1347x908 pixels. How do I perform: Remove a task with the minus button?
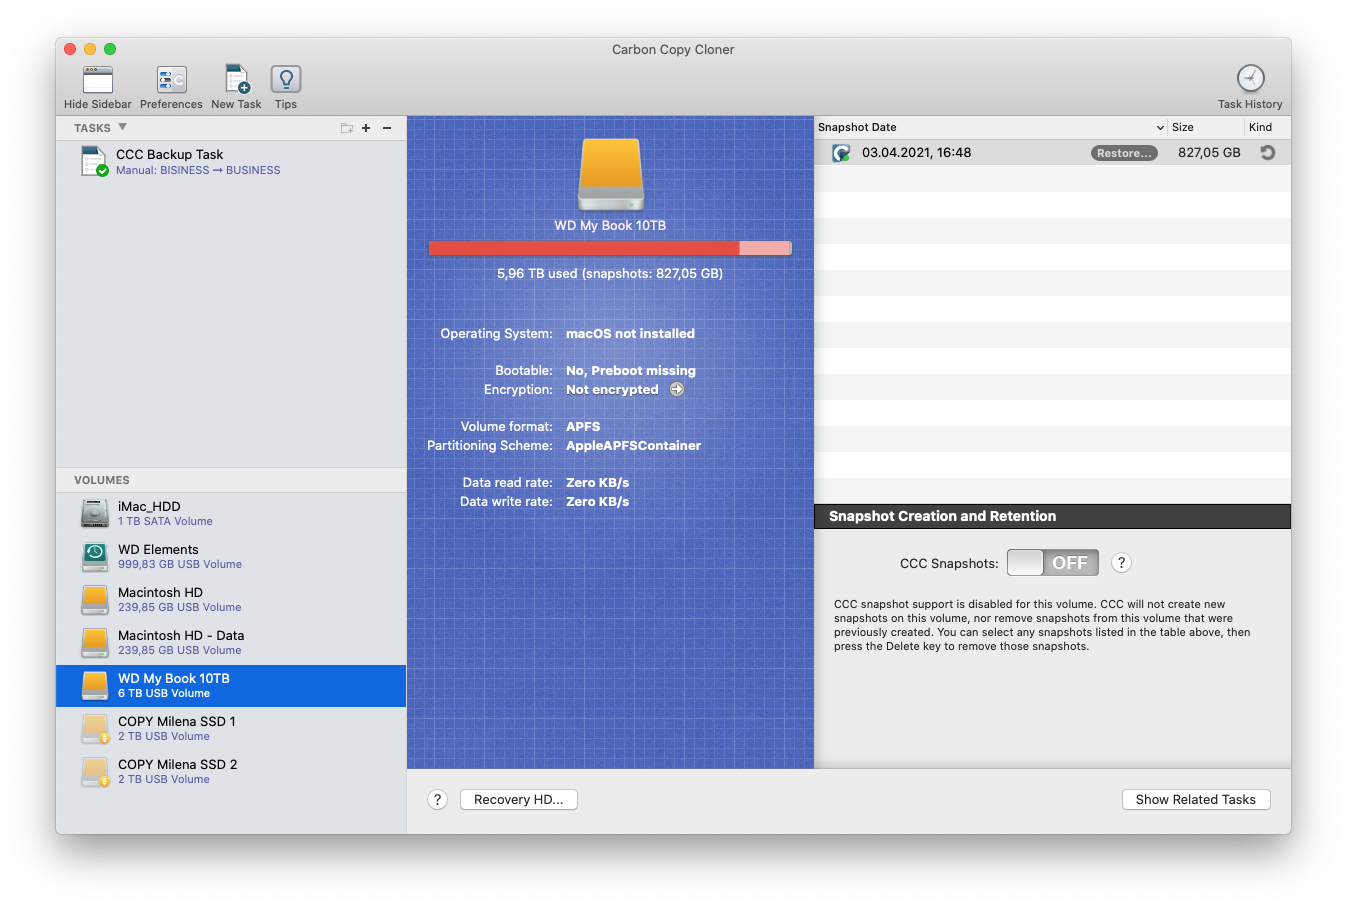(387, 128)
